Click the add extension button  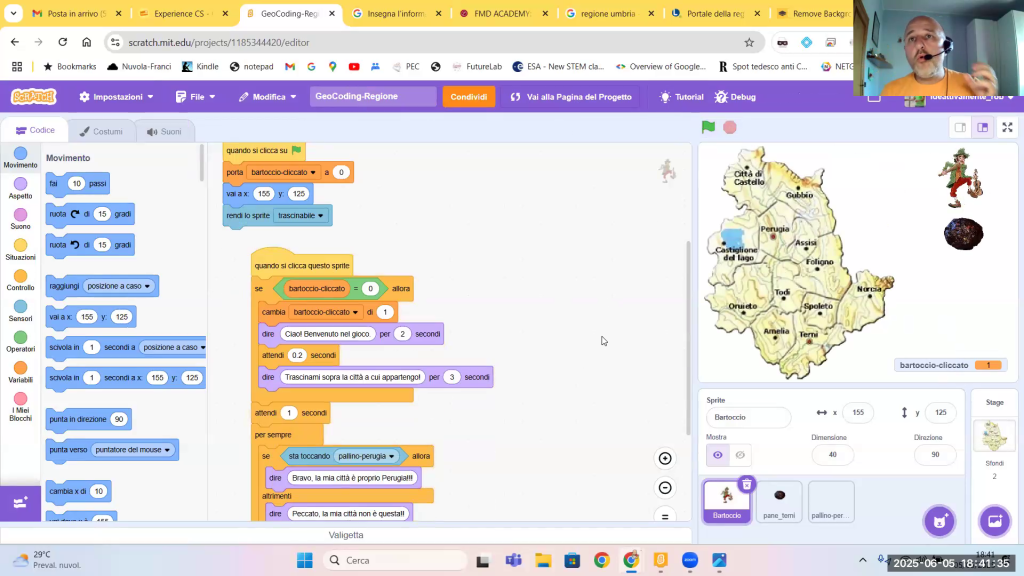point(20,503)
